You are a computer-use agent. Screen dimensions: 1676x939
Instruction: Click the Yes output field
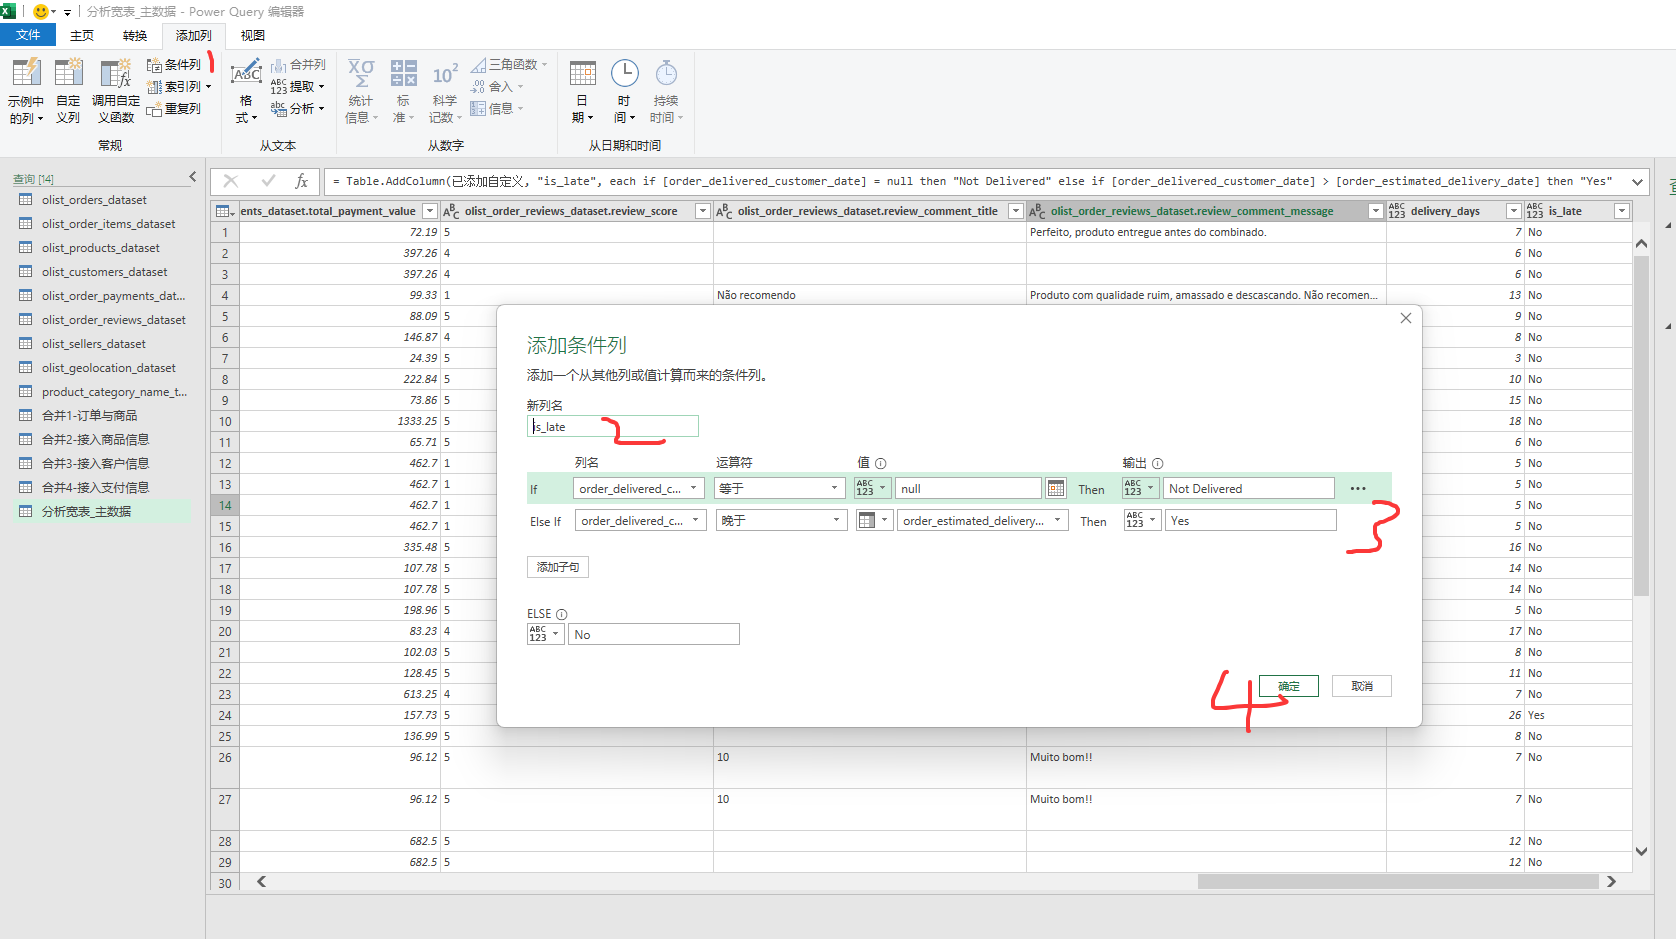coord(1251,521)
